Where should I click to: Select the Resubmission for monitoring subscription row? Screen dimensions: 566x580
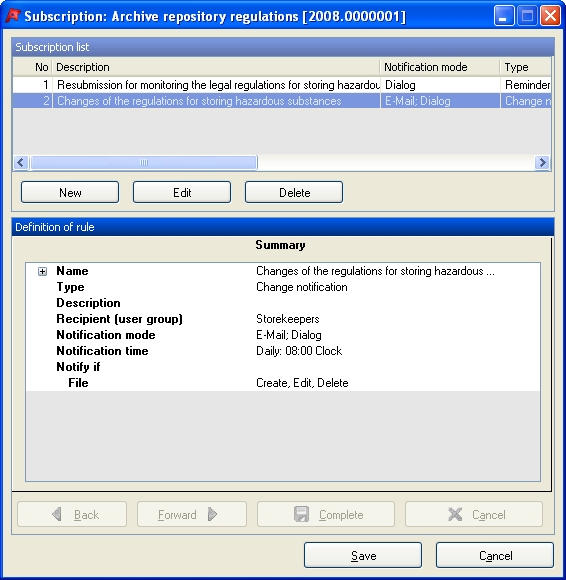[x=282, y=85]
